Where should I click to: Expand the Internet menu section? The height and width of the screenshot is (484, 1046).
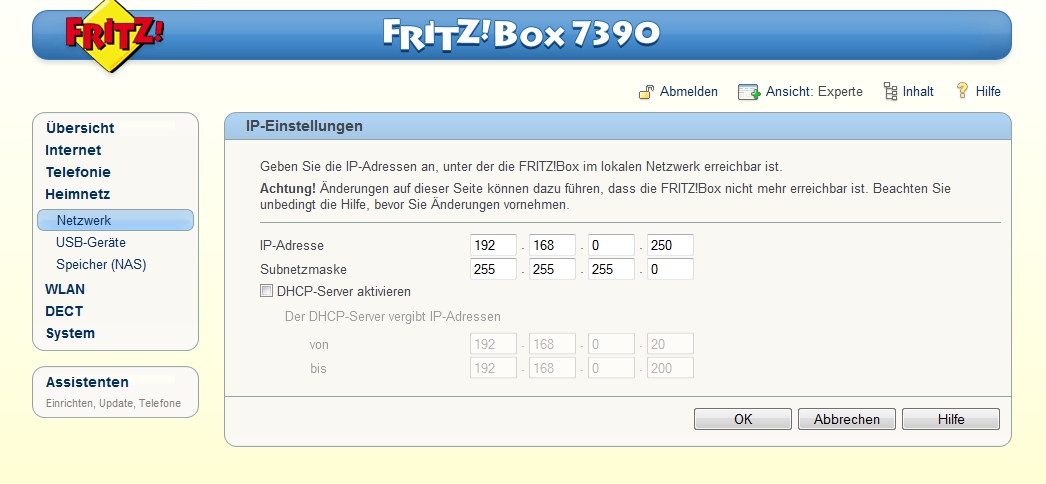pos(73,150)
